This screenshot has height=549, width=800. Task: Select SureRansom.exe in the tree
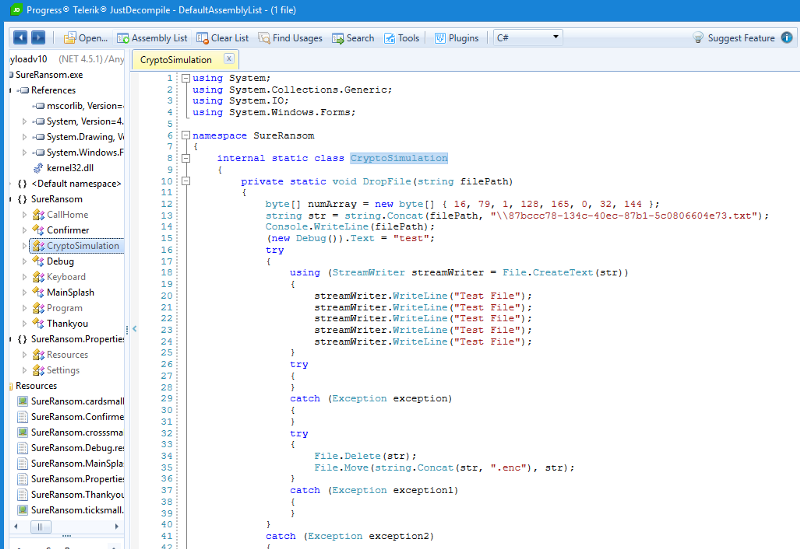pos(49,74)
